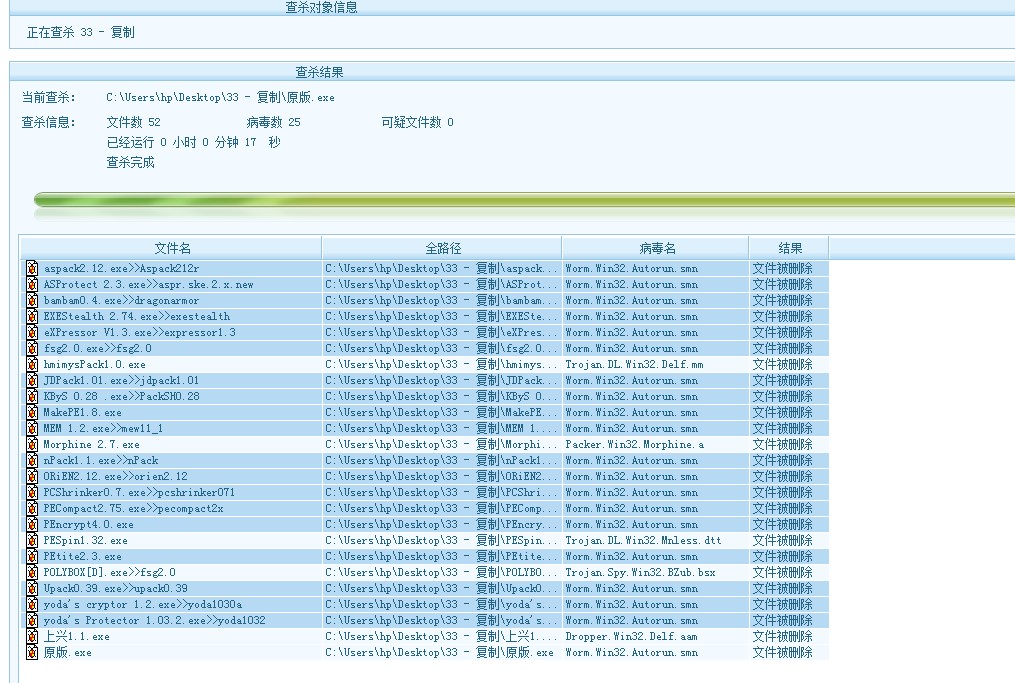The width and height of the screenshot is (1015, 683).
Task: Click the virus icon beside Upack0.39.exe
Action: pos(32,588)
